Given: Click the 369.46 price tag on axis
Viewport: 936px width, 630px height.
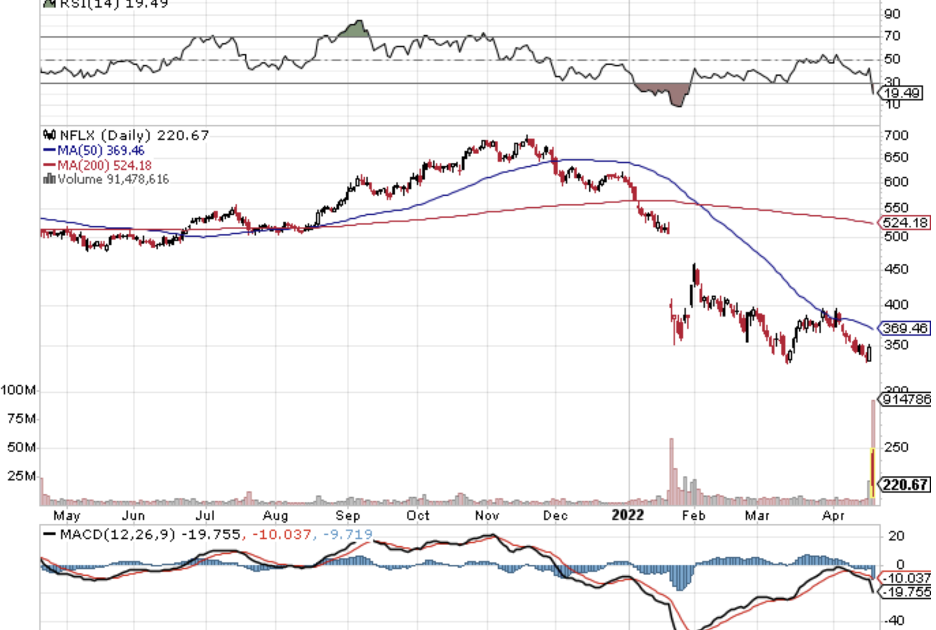Looking at the screenshot, I should click(x=905, y=328).
